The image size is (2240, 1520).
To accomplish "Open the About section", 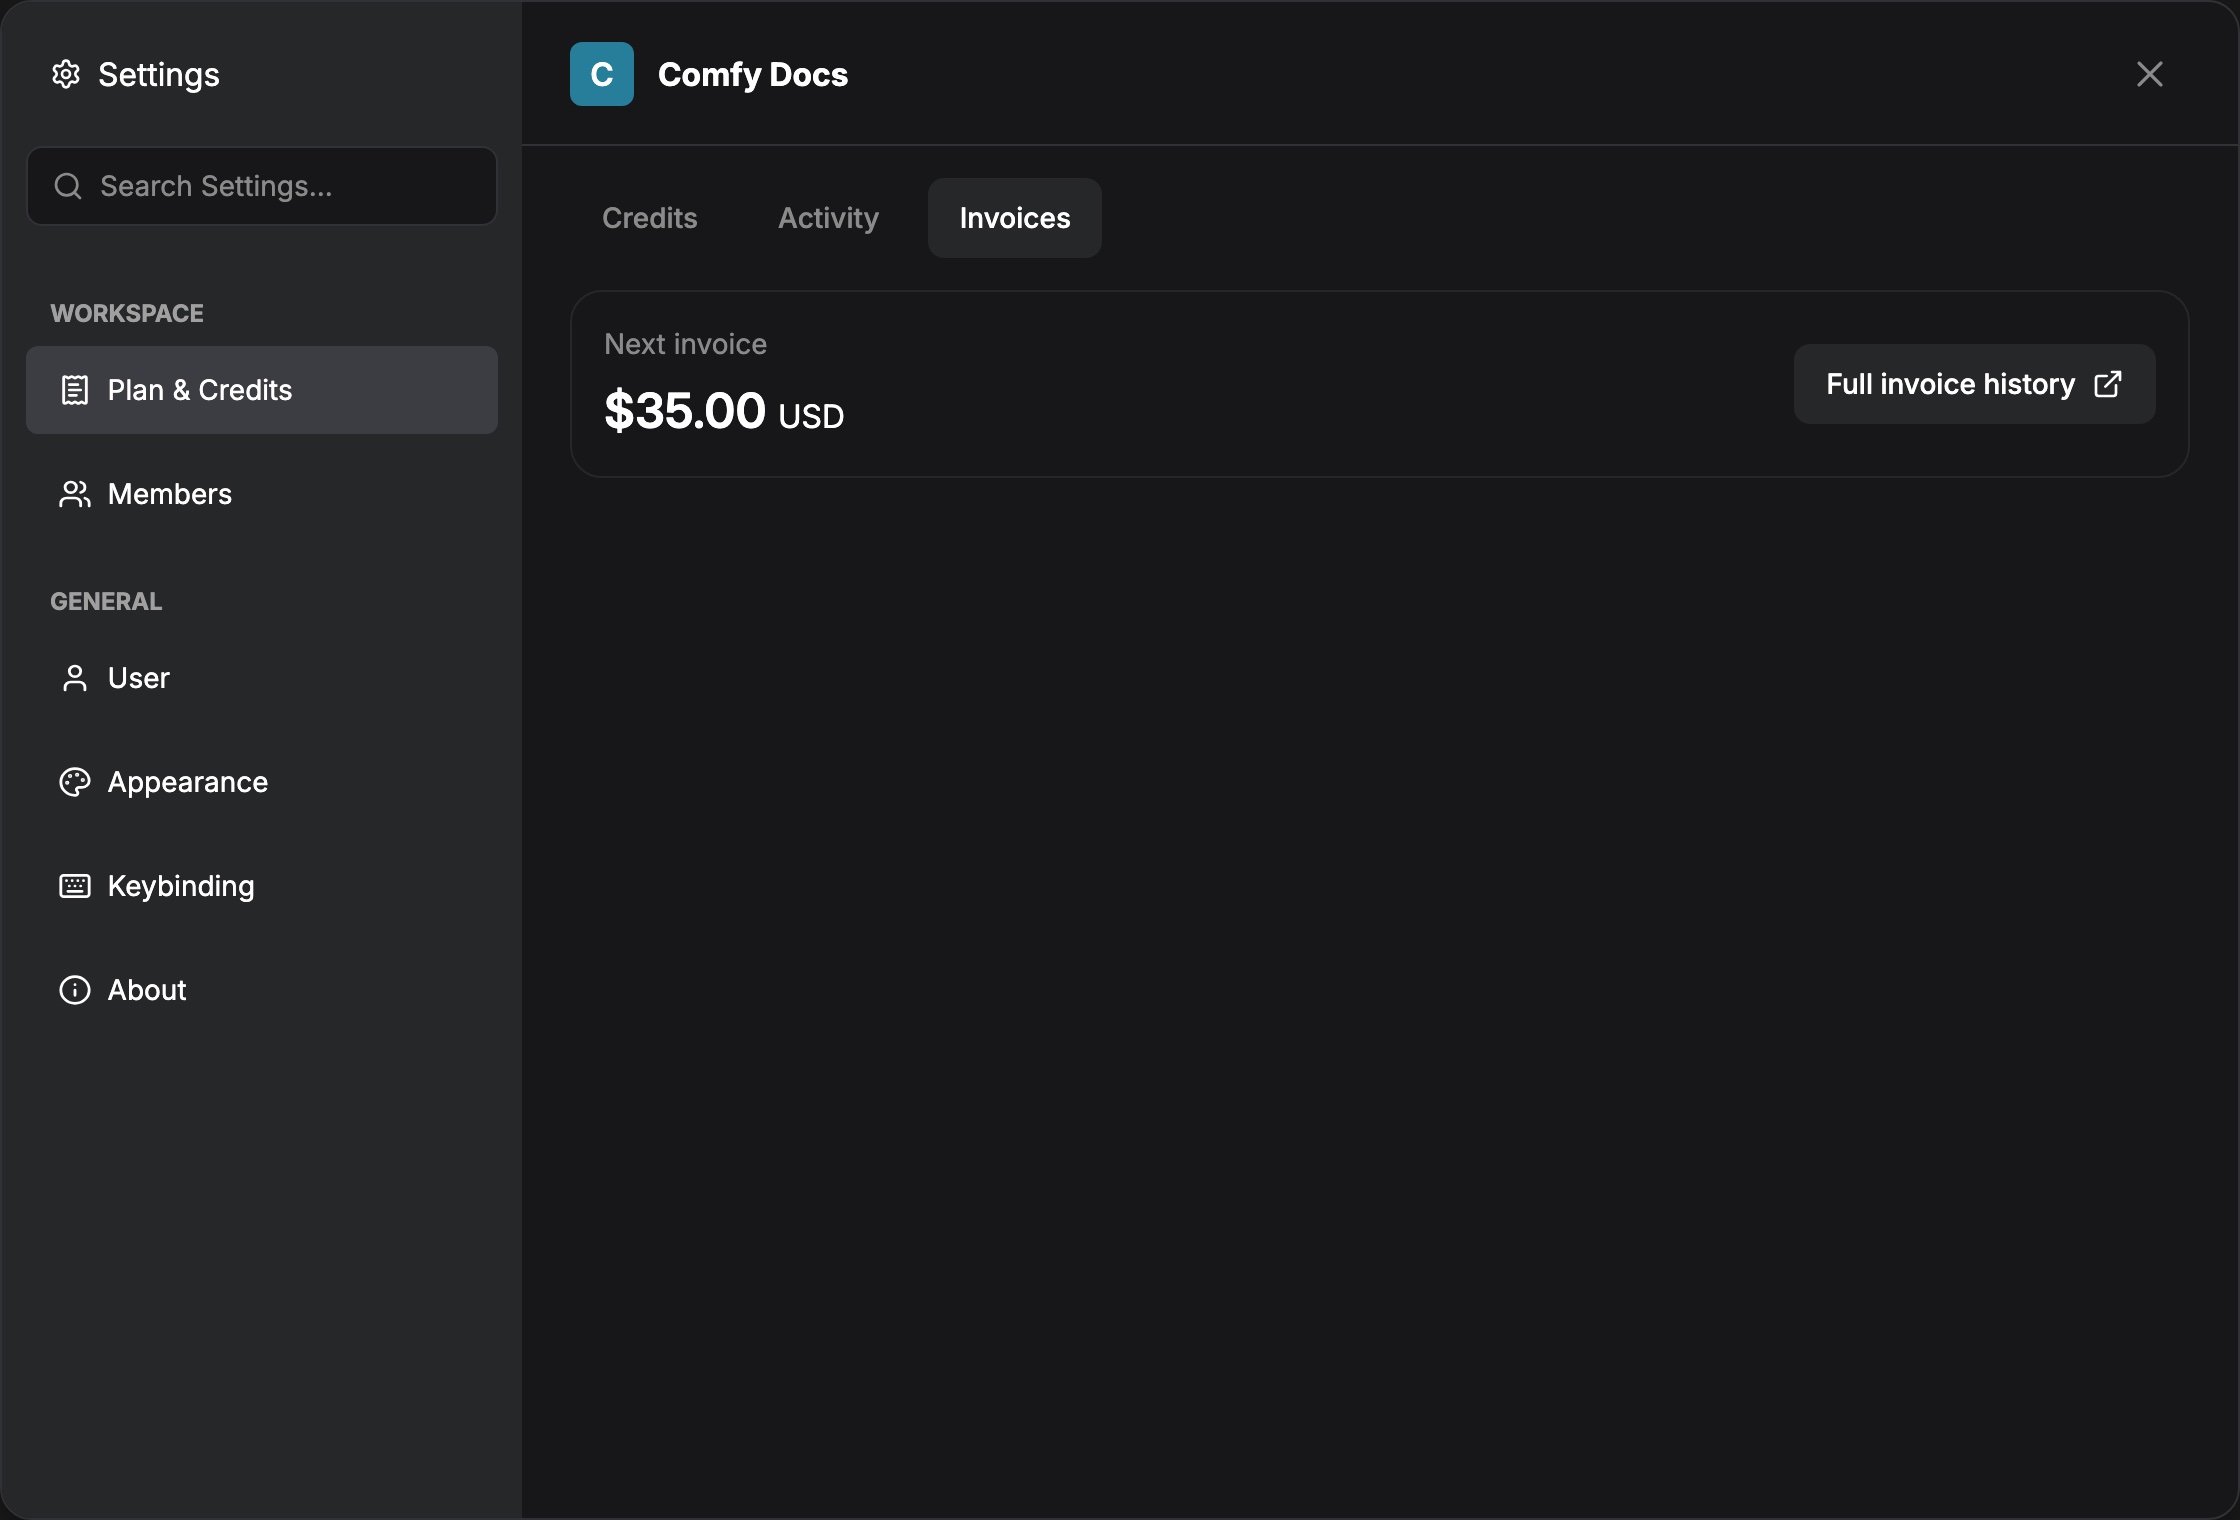I will point(262,990).
